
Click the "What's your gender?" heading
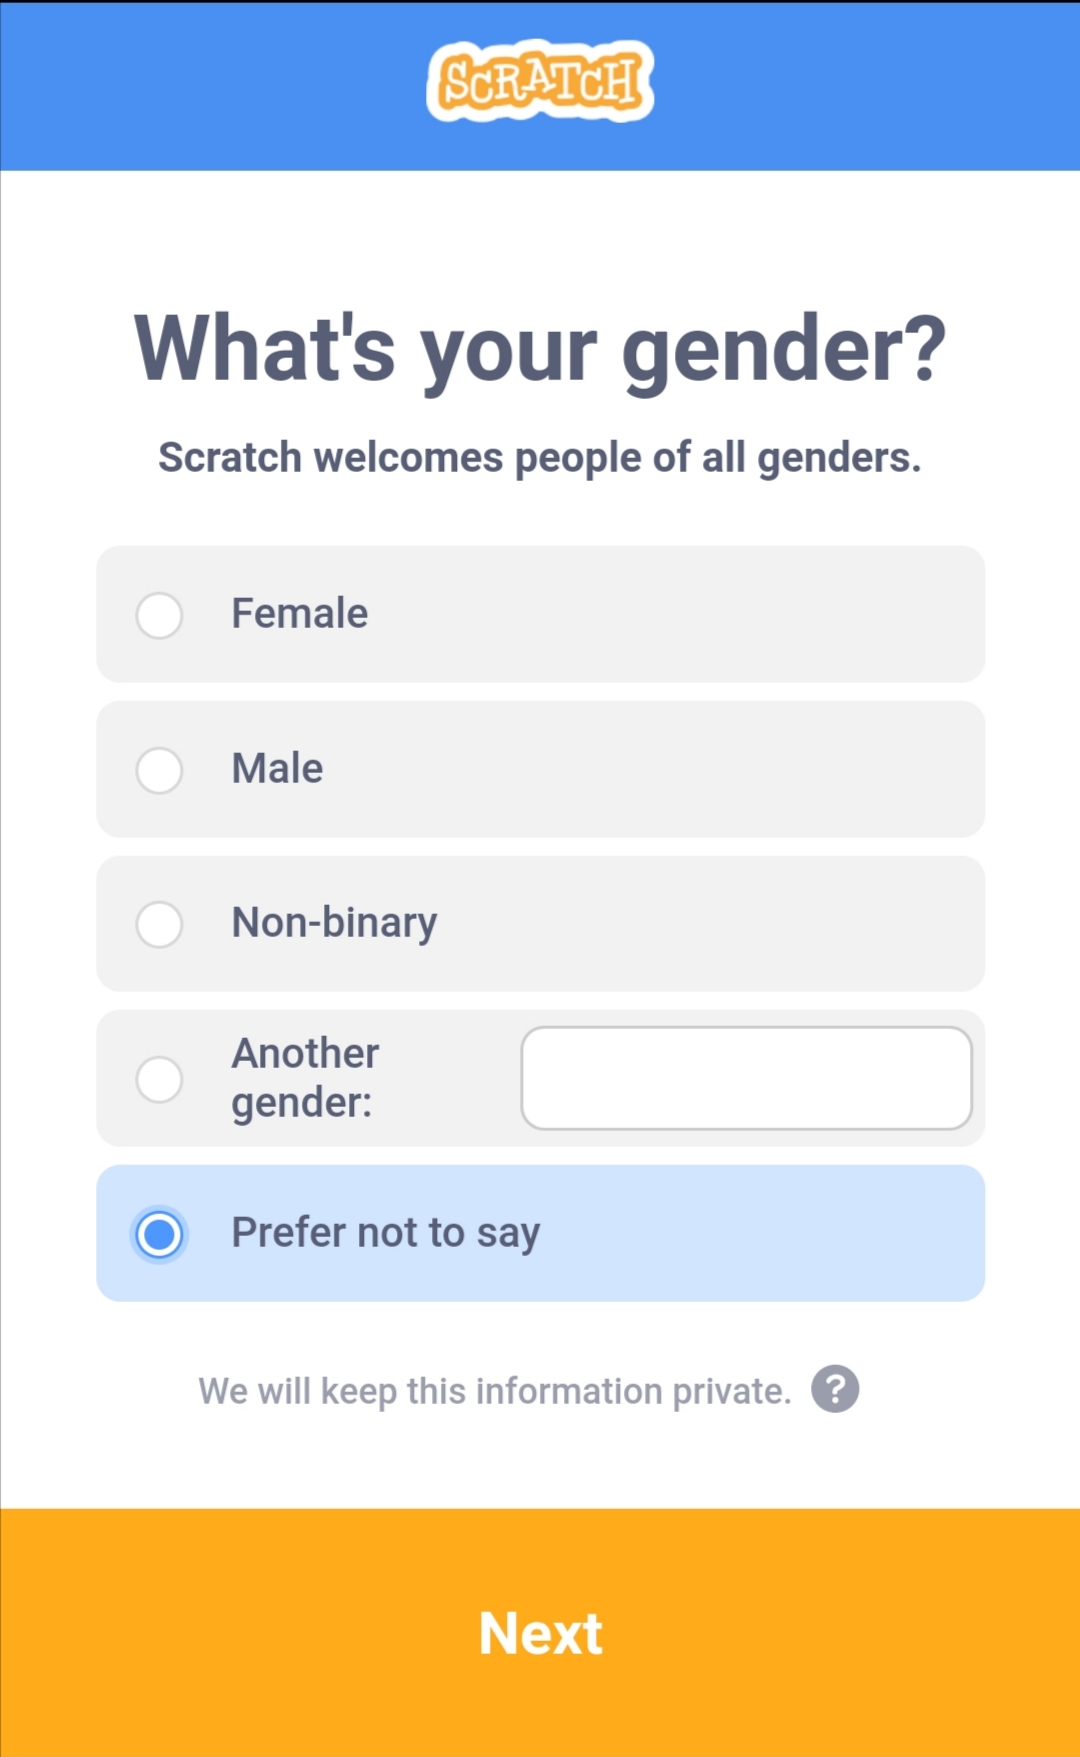(540, 348)
